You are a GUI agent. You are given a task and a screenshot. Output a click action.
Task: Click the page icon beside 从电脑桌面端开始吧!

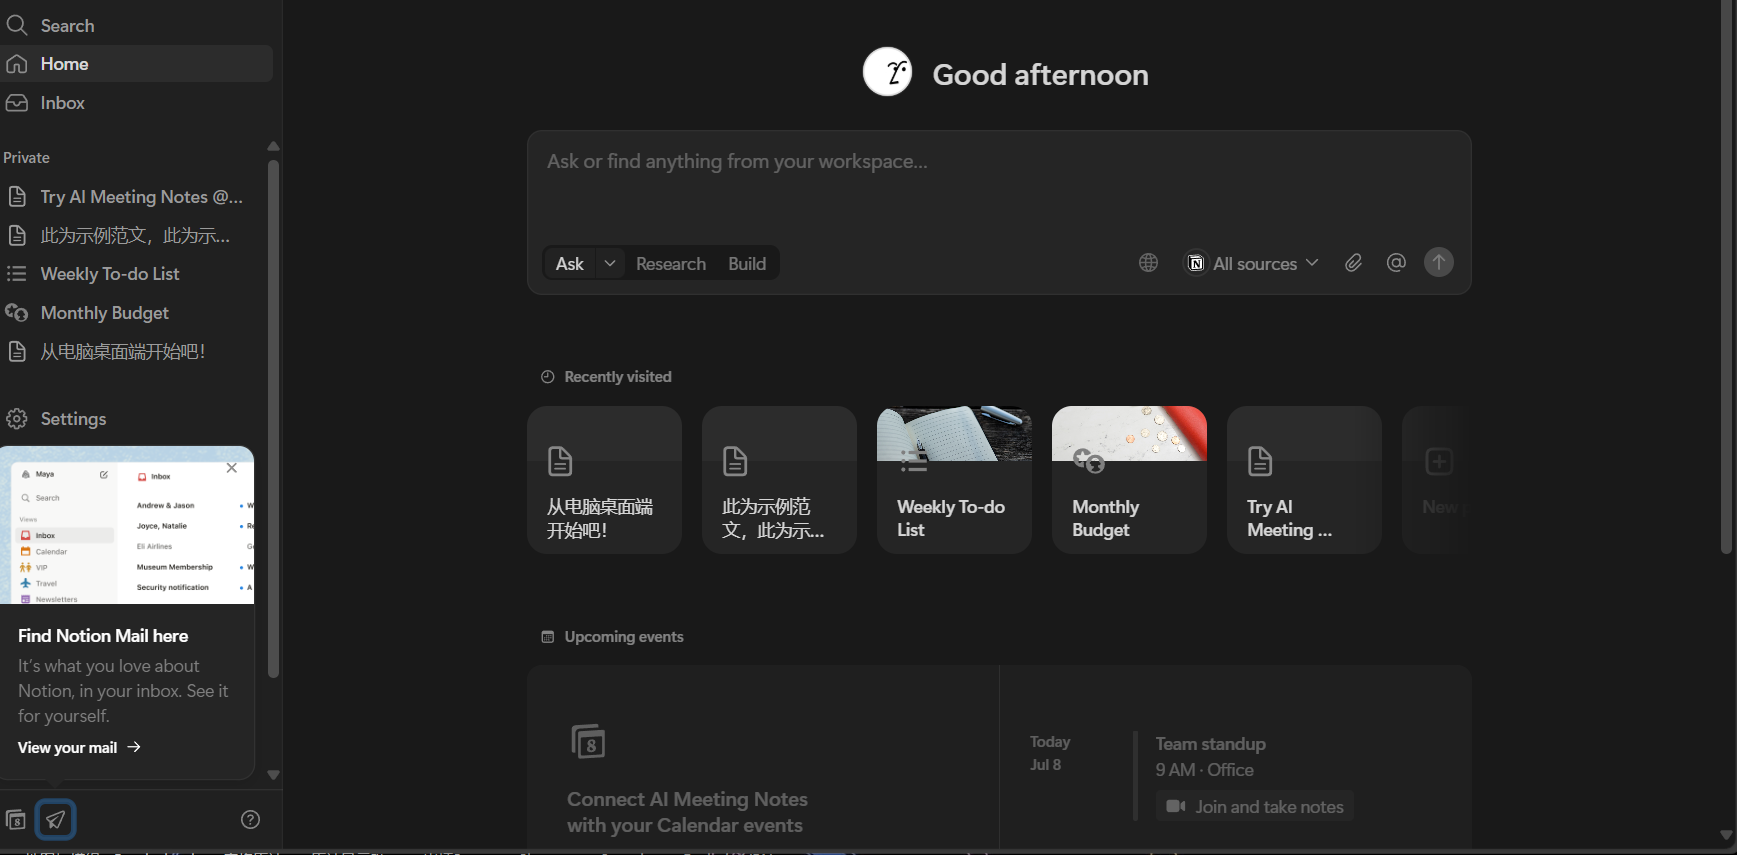click(x=16, y=352)
